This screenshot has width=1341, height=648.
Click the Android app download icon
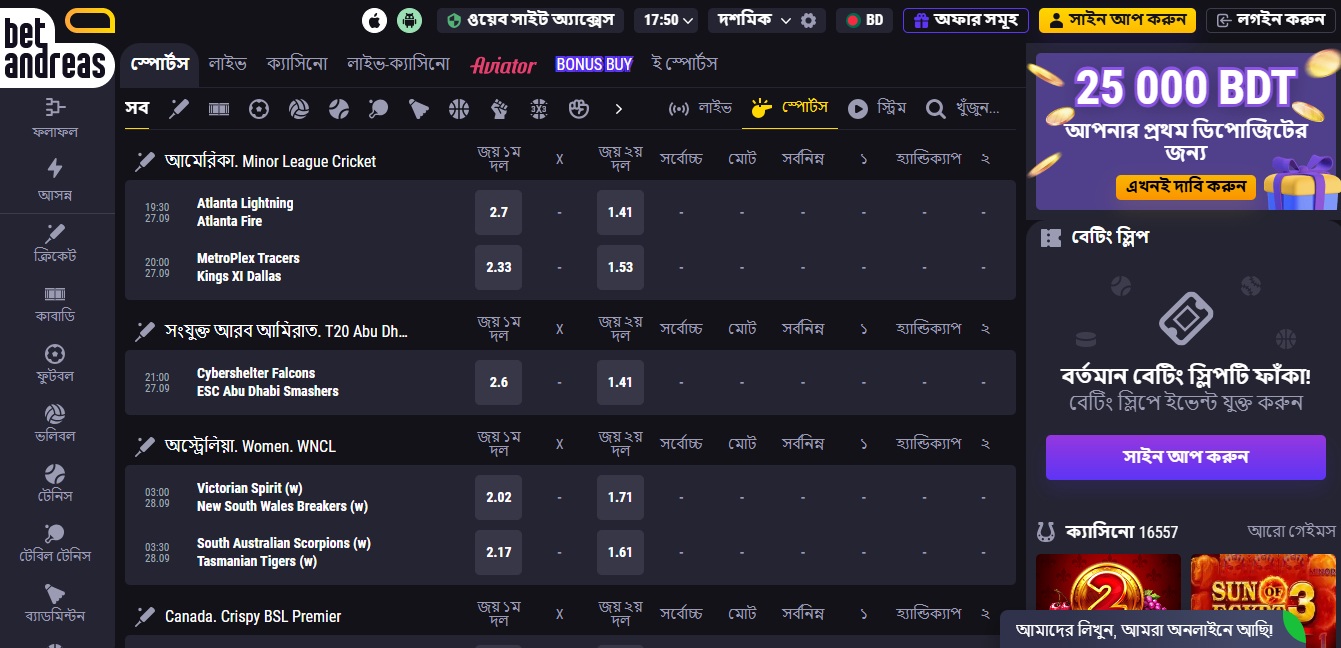[409, 20]
